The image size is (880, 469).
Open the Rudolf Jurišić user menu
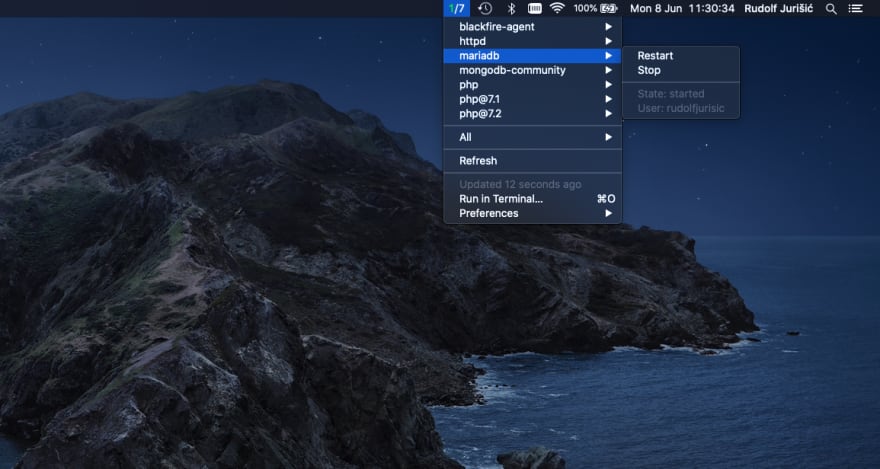pos(778,8)
